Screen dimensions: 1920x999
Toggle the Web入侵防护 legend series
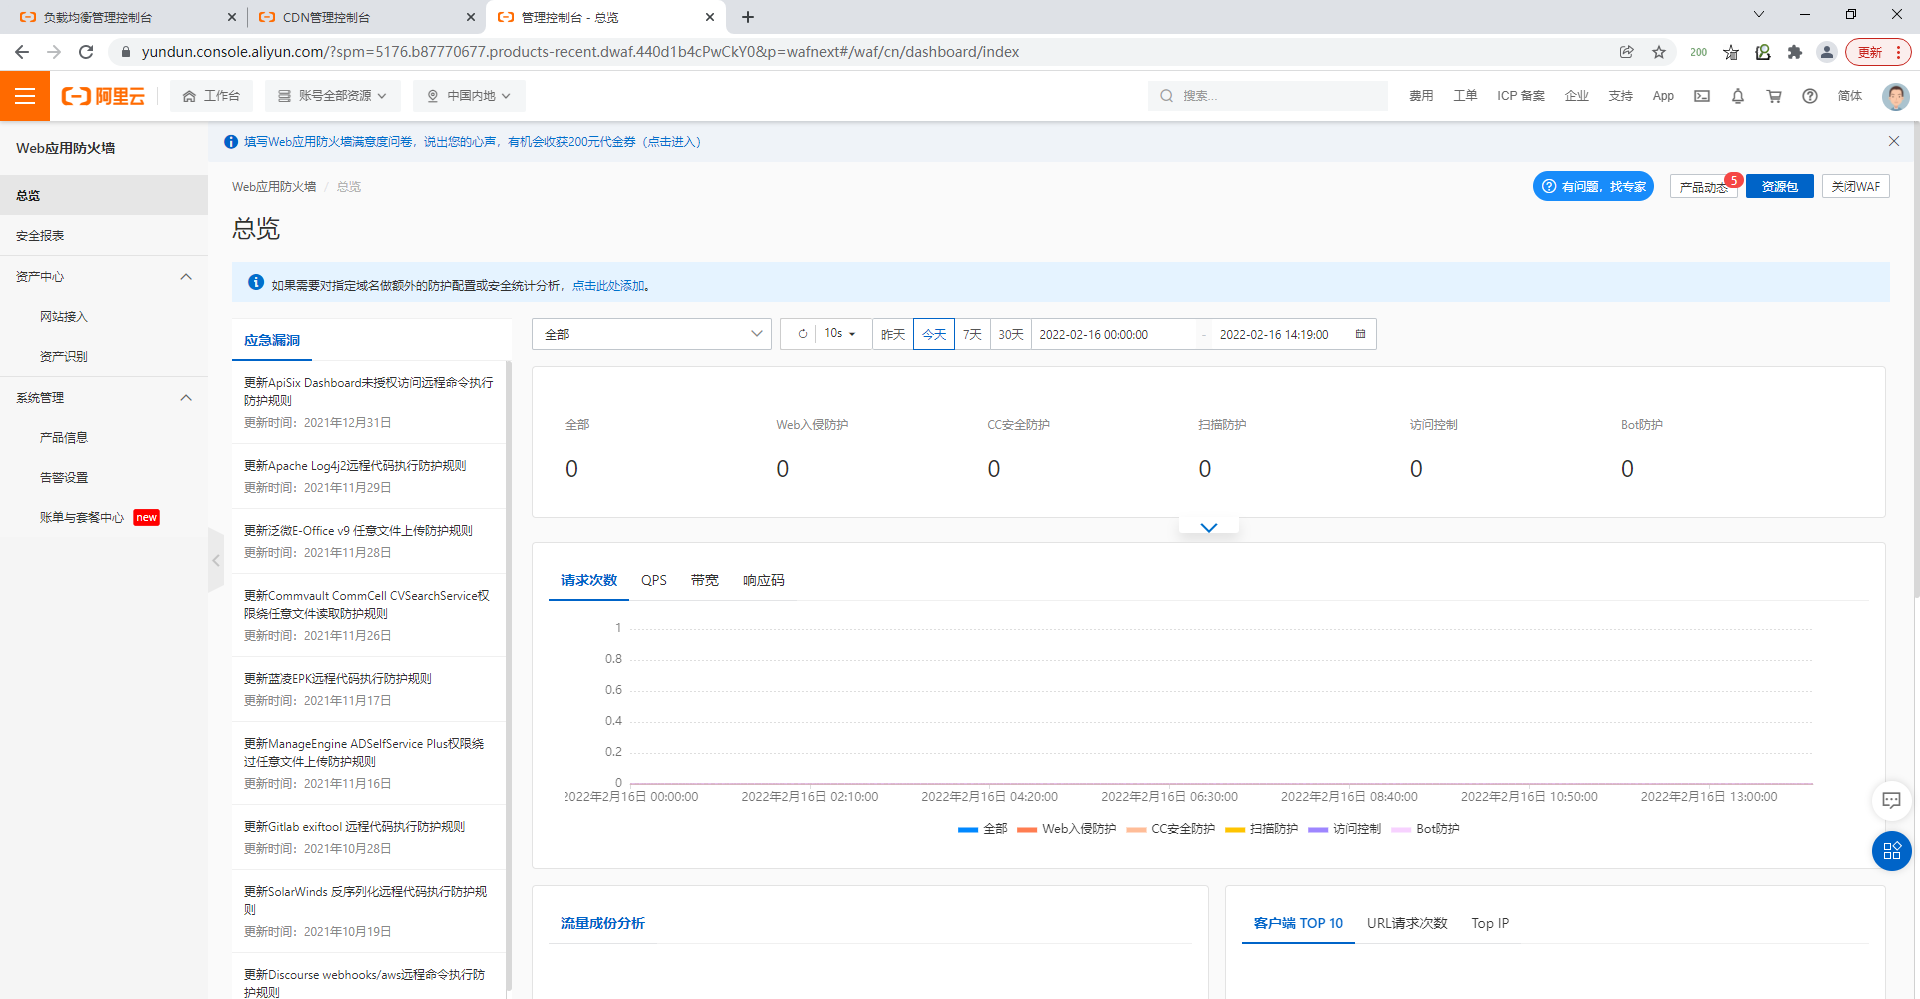pos(1067,829)
